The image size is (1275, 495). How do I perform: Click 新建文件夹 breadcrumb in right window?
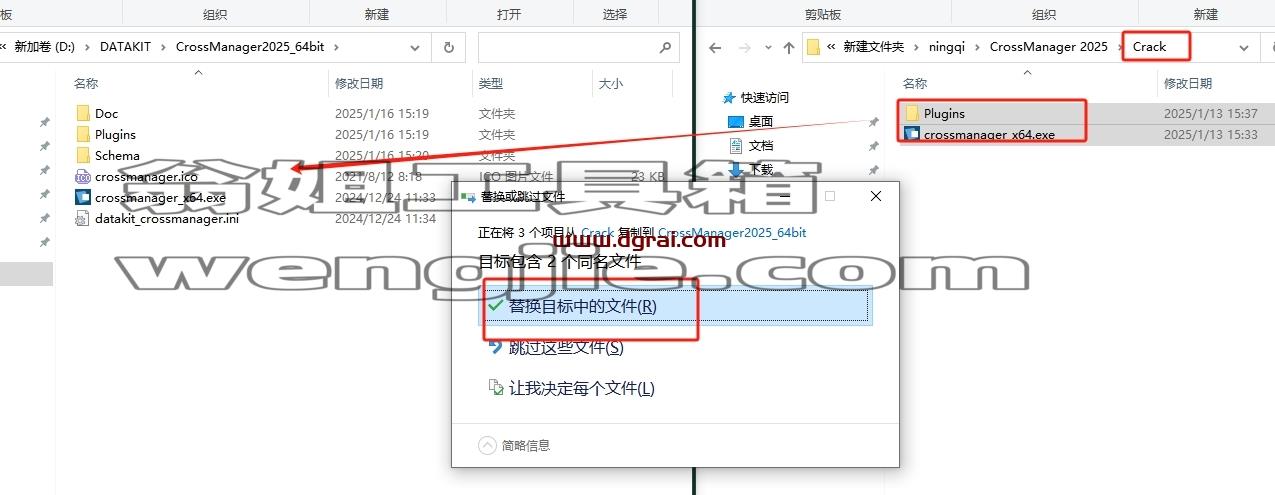873,47
